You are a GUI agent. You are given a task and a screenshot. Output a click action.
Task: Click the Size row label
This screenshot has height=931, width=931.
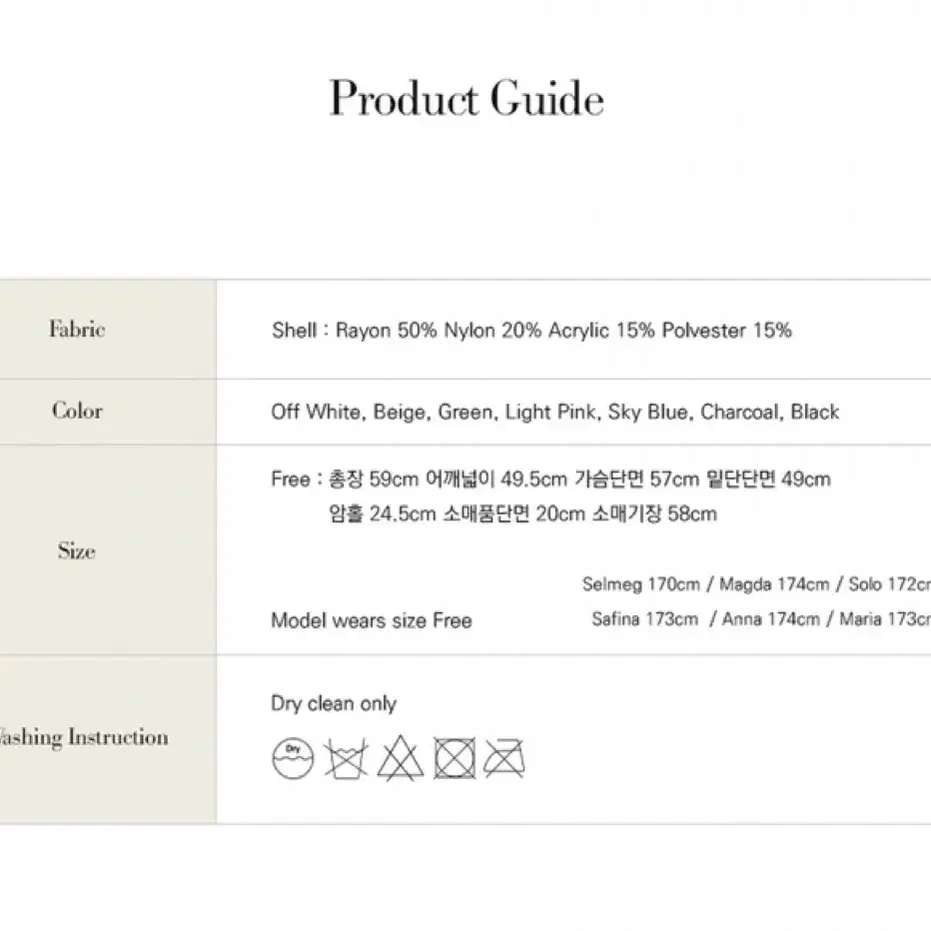[x=77, y=550]
